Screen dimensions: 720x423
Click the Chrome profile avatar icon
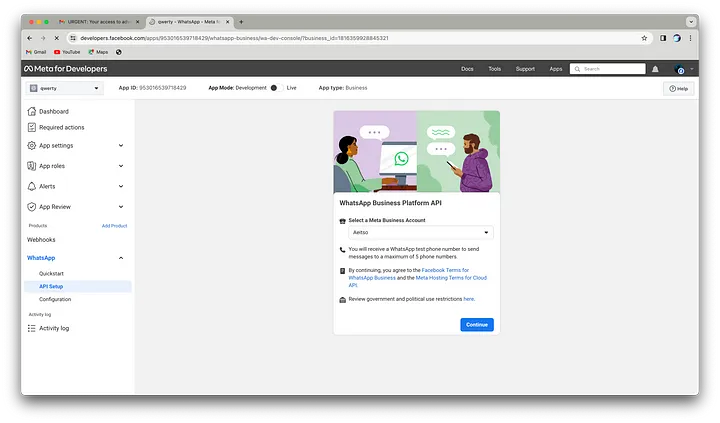click(x=677, y=38)
